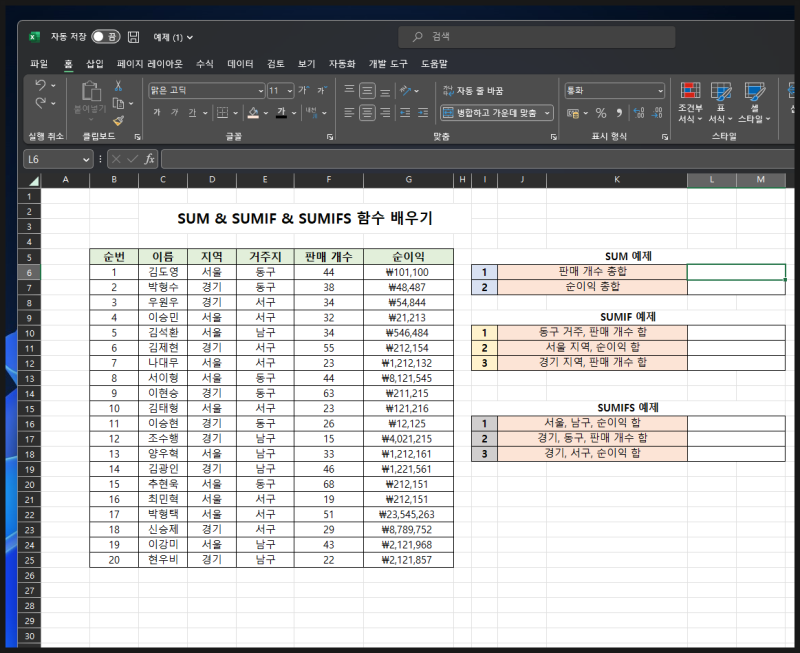Expand the underline style dropdown arrow

[205, 113]
